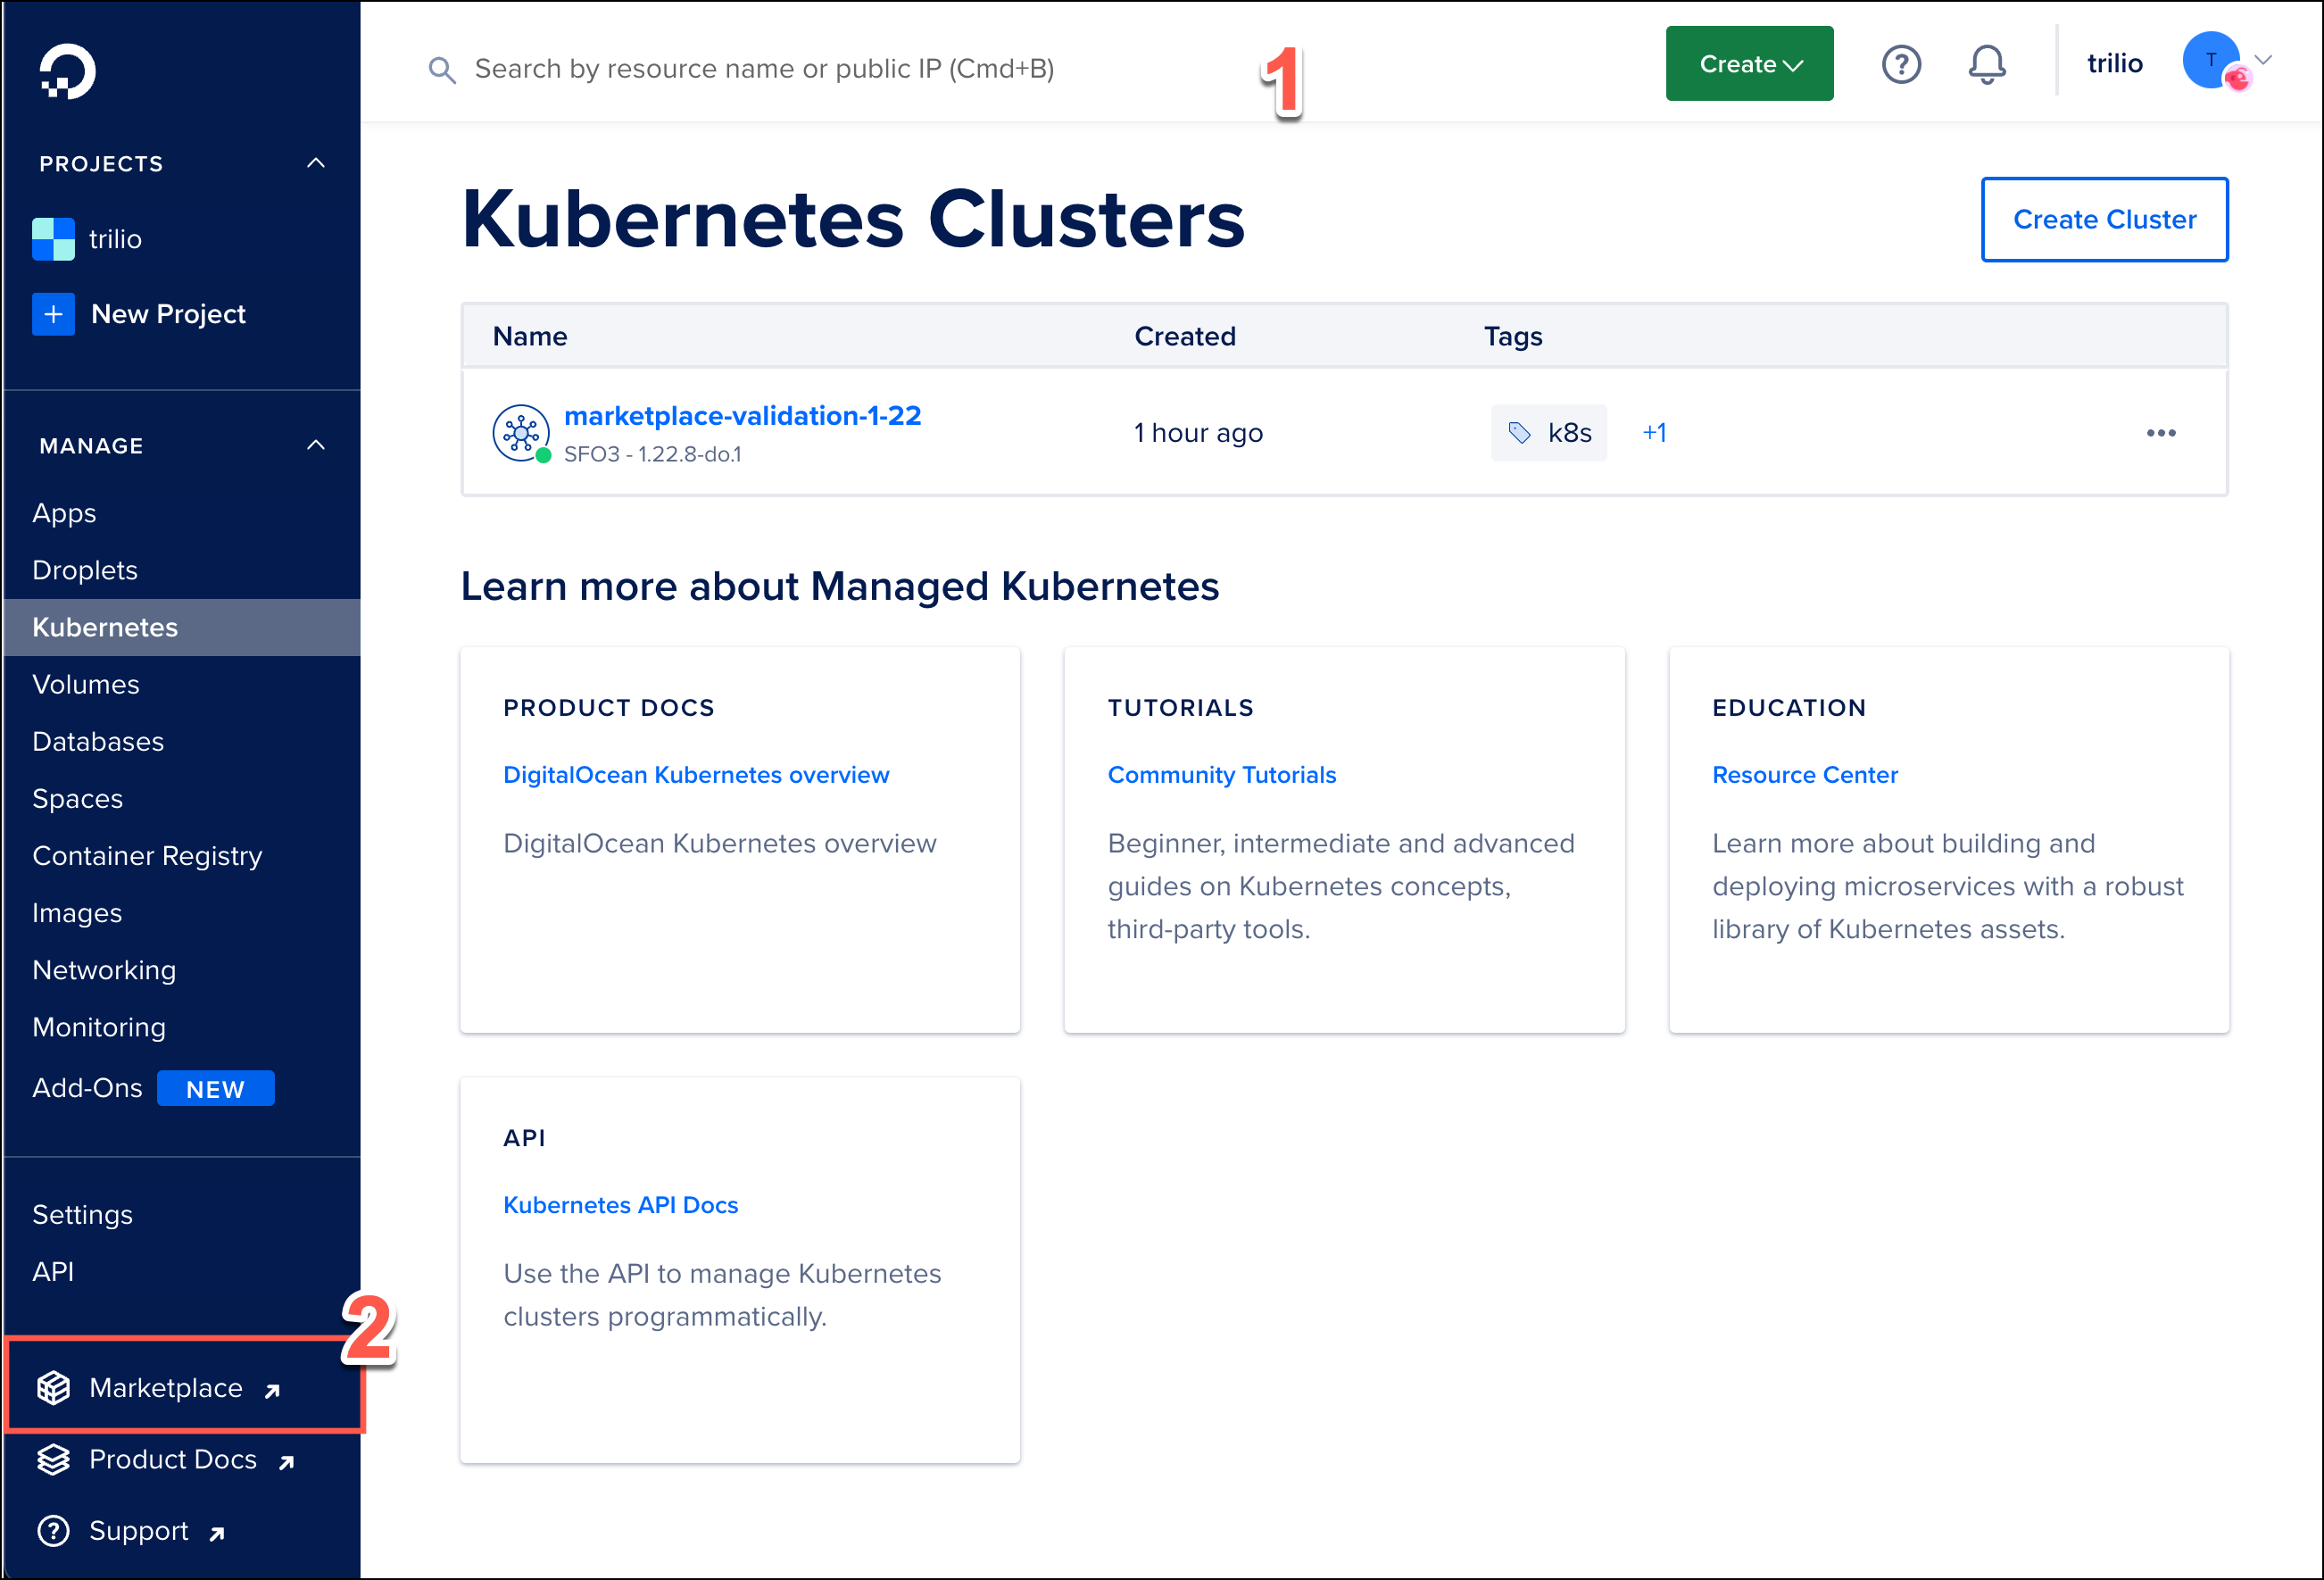Click the Kubernetes cluster icon in the row

(521, 432)
